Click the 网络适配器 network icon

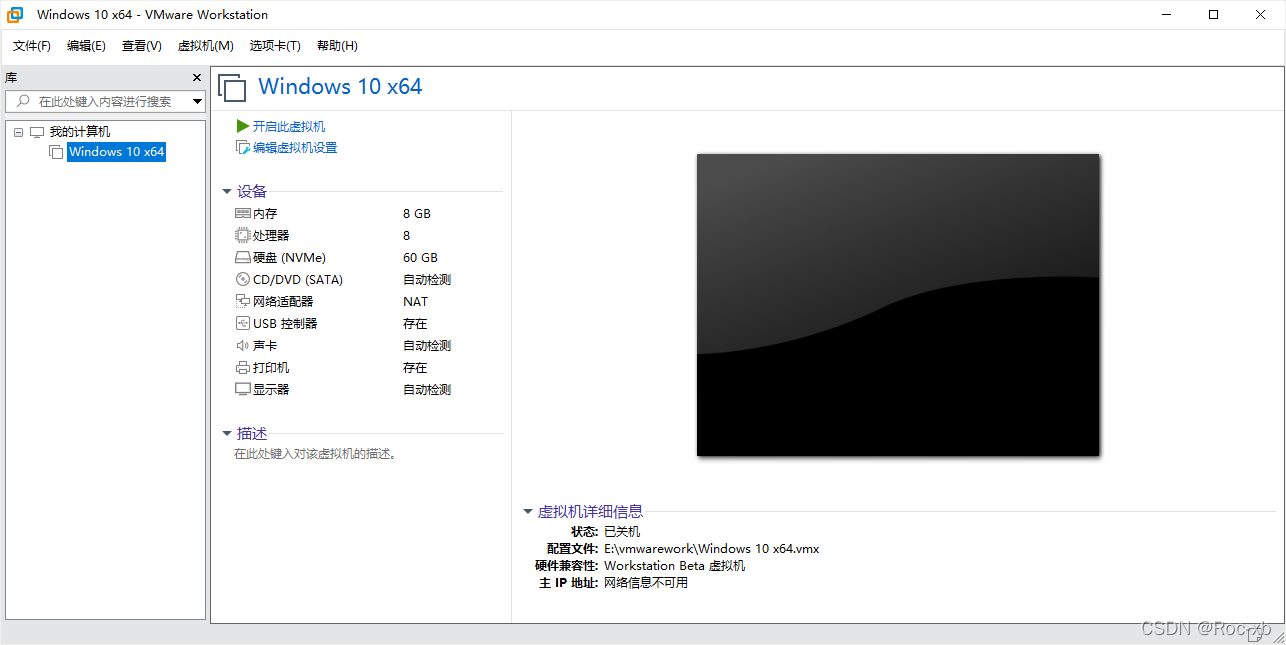click(x=243, y=302)
